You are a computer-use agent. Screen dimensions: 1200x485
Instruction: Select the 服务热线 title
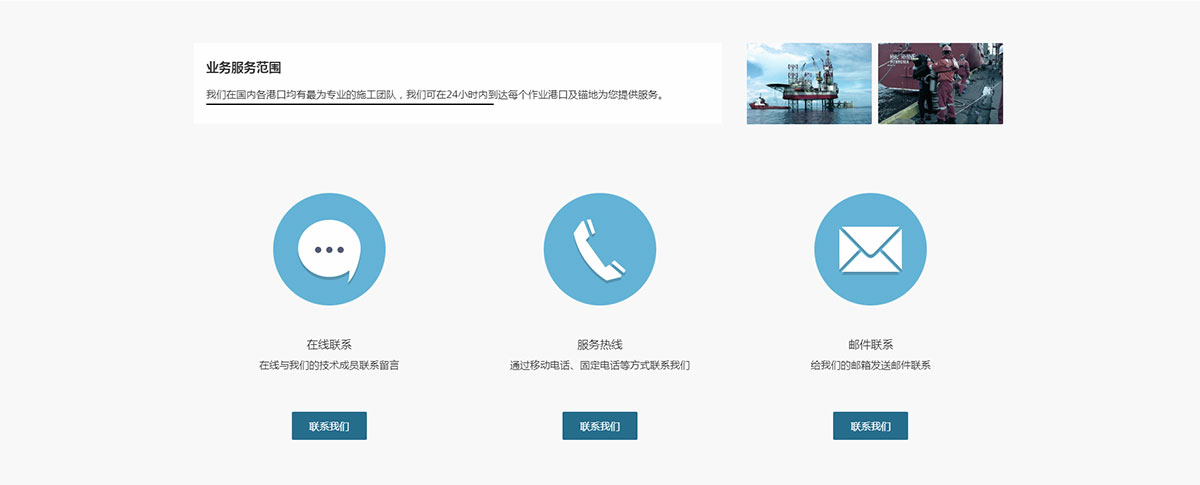pyautogui.click(x=599, y=345)
